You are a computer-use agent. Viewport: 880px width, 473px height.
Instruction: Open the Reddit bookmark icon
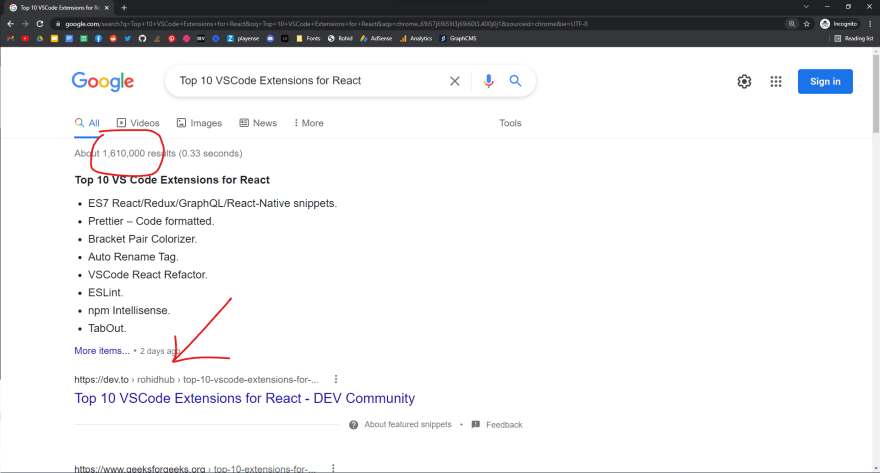[x=113, y=39]
